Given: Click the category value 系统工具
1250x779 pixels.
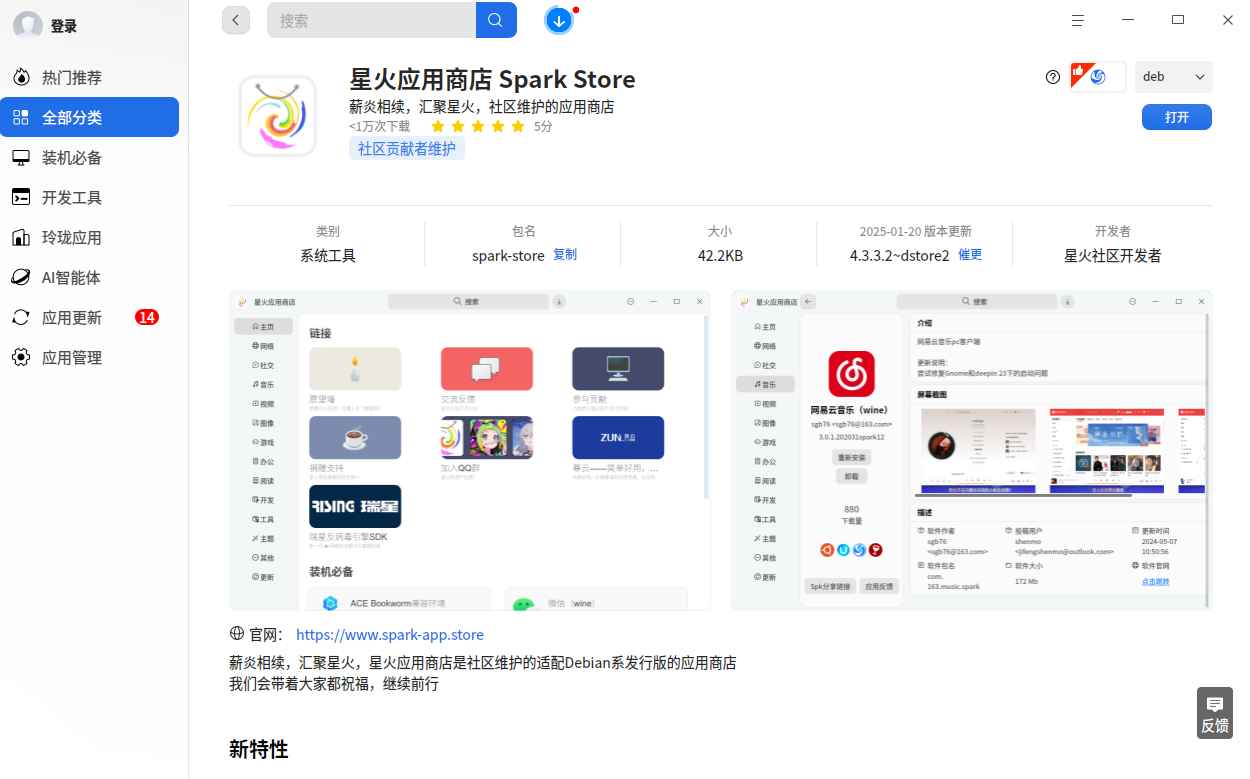Looking at the screenshot, I should point(328,256).
